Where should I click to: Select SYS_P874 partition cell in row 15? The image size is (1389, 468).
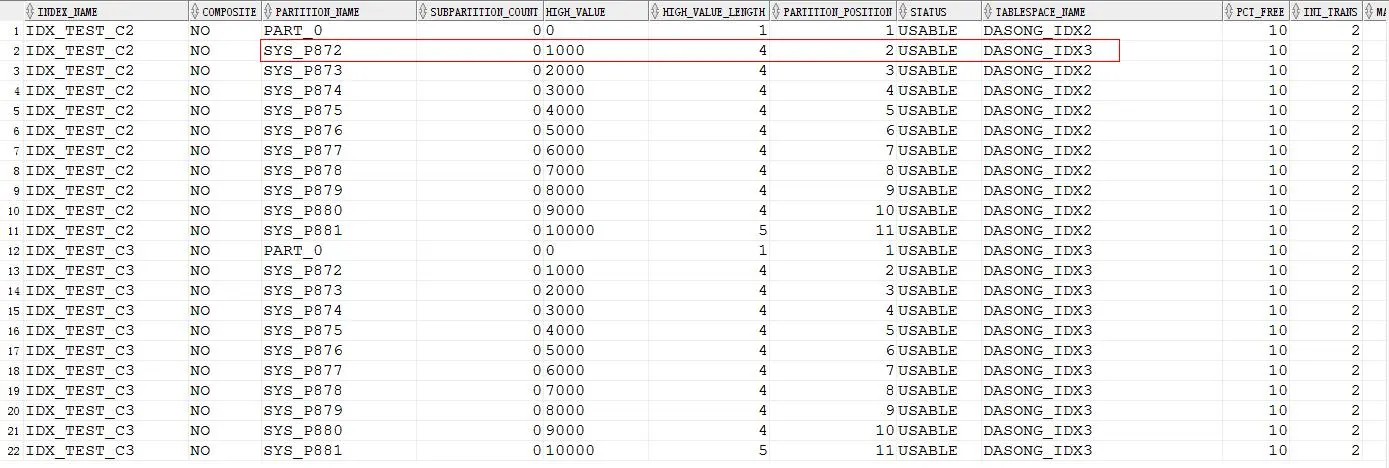click(x=338, y=311)
